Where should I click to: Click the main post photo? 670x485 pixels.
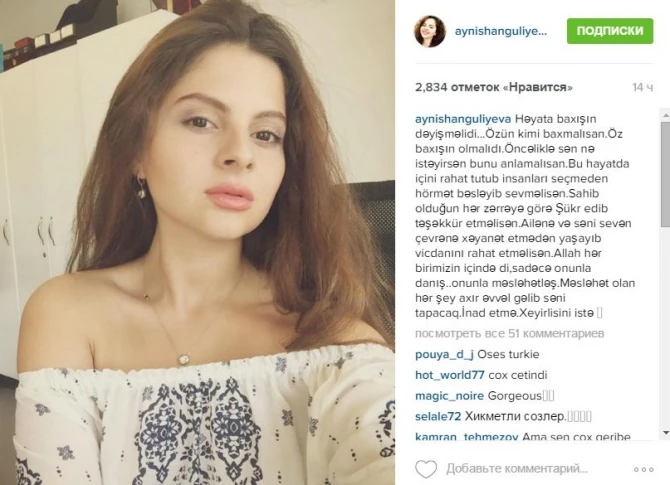197,242
